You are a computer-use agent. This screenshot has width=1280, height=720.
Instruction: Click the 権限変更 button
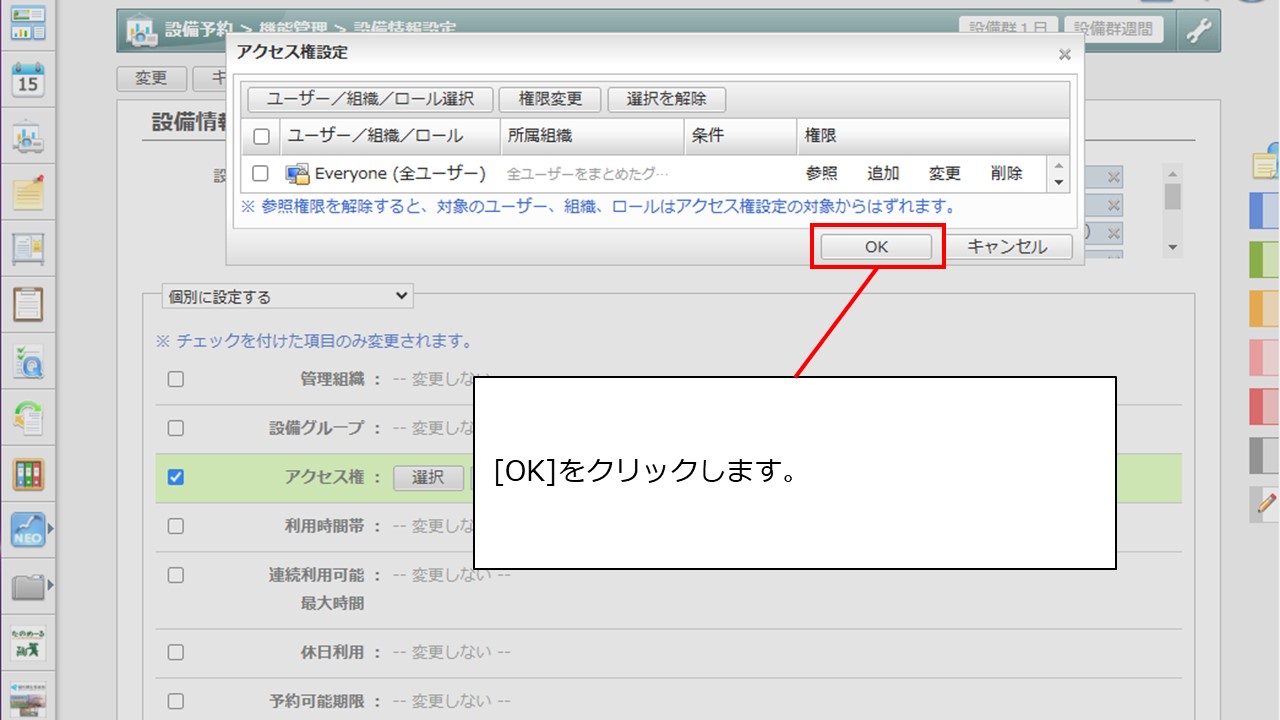point(550,99)
